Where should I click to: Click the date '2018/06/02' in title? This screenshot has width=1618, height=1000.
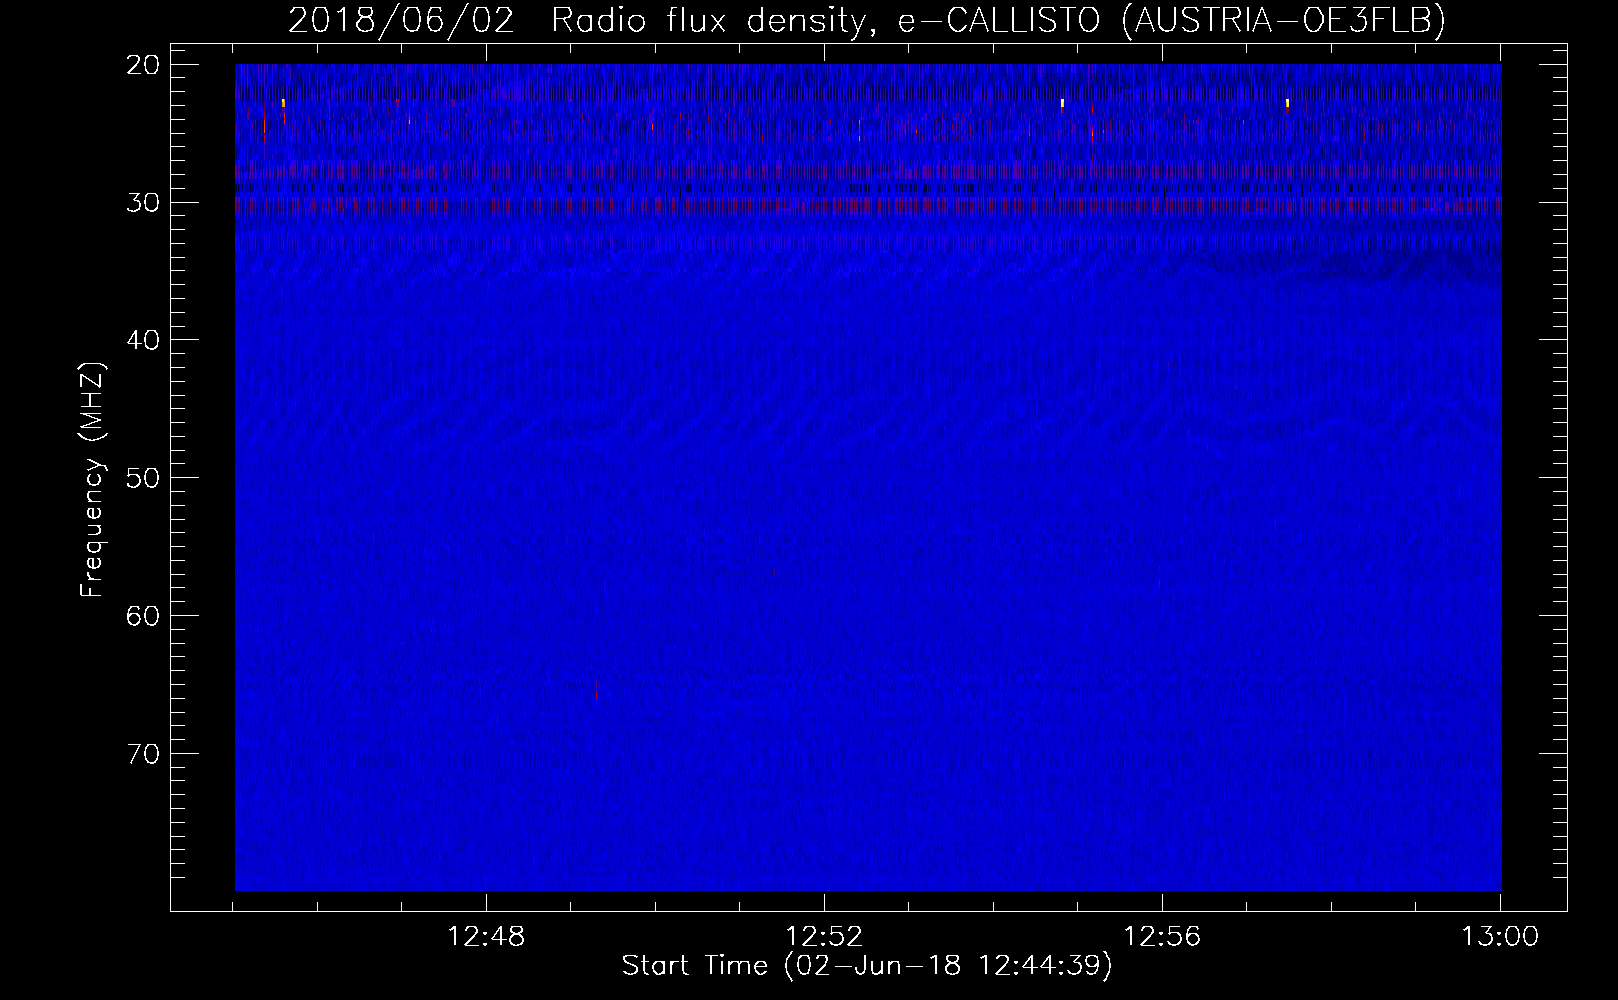click(401, 20)
